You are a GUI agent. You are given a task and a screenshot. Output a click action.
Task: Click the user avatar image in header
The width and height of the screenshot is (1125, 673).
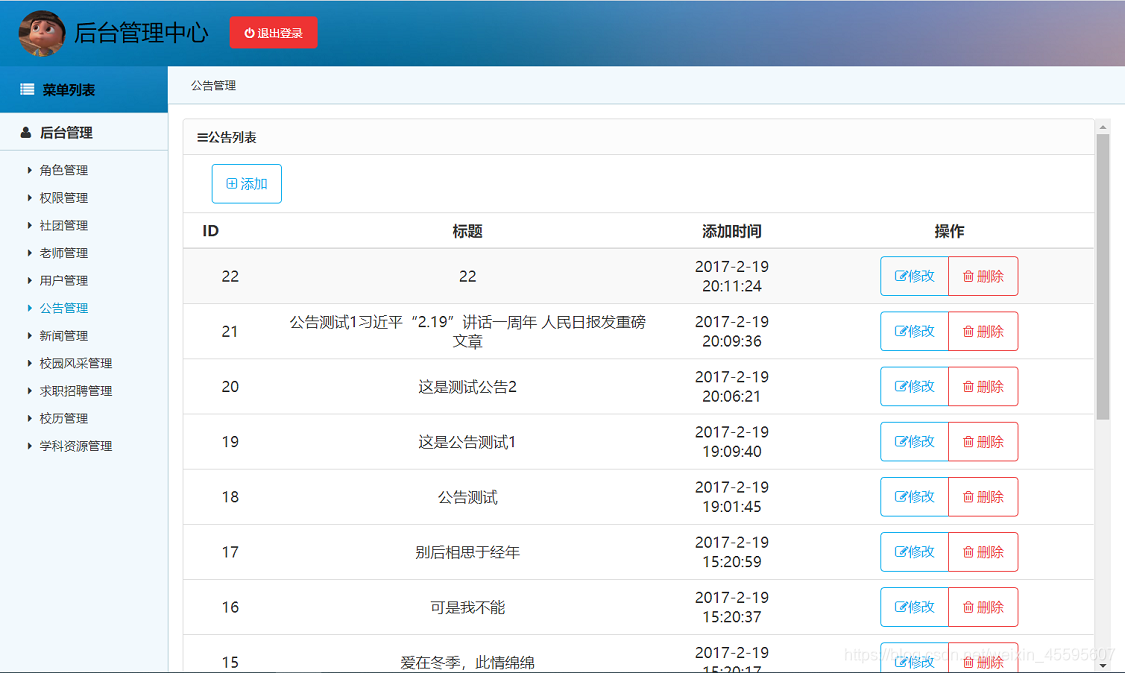tap(42, 33)
